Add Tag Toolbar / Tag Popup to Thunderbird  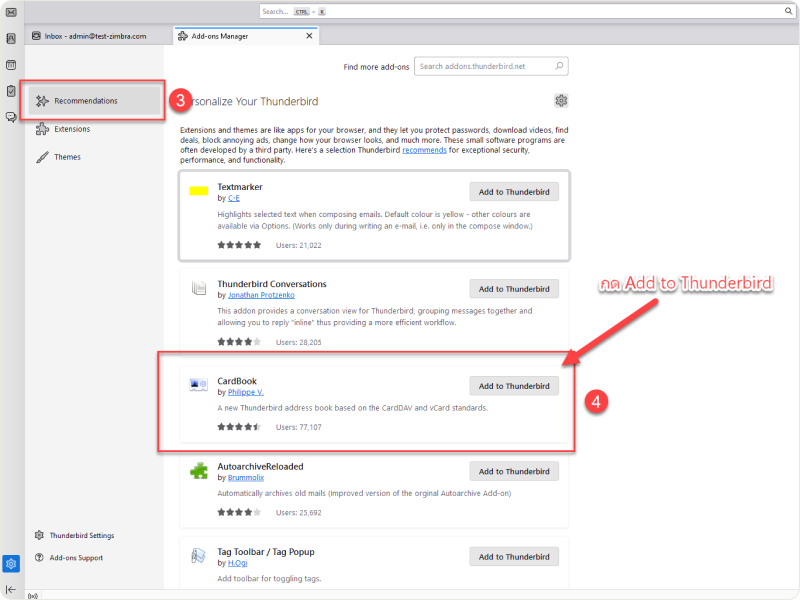pos(514,557)
